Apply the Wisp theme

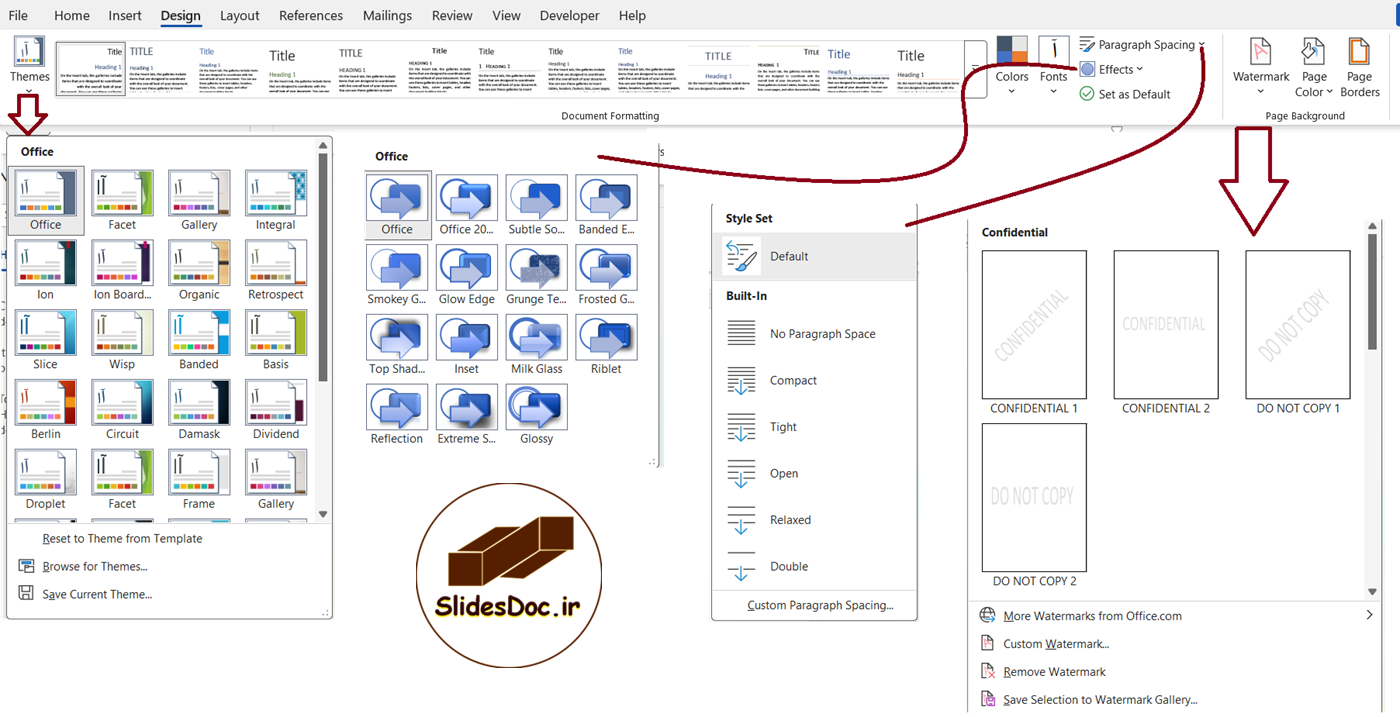[122, 340]
